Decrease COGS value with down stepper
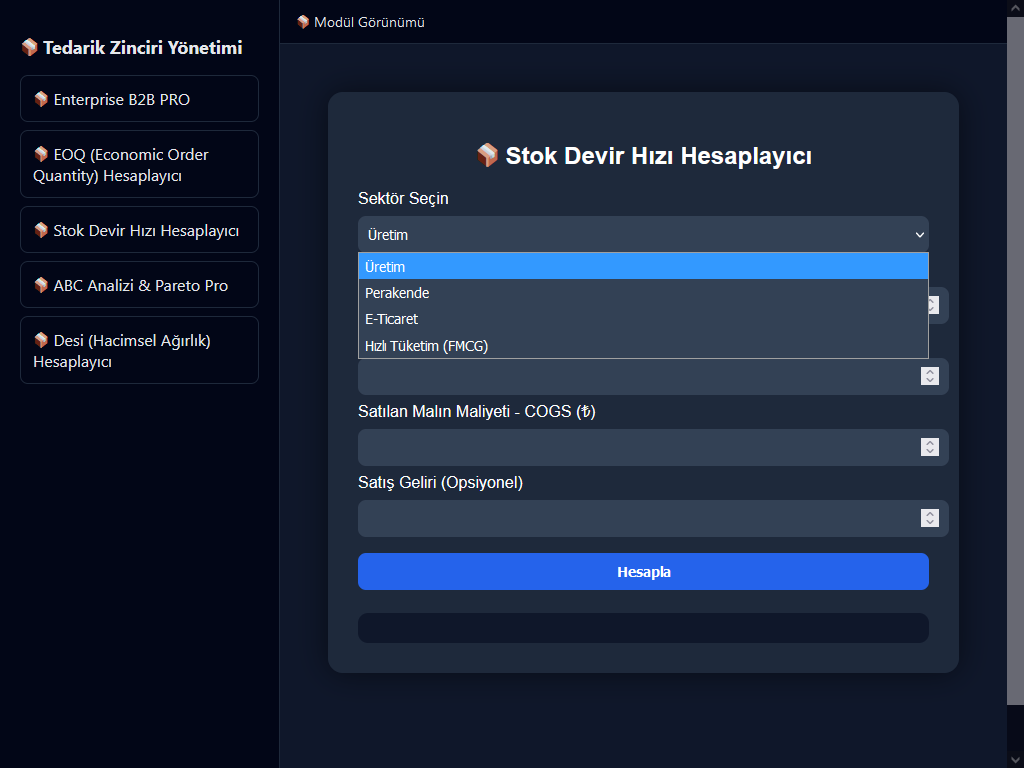1024x768 pixels. [x=930, y=453]
